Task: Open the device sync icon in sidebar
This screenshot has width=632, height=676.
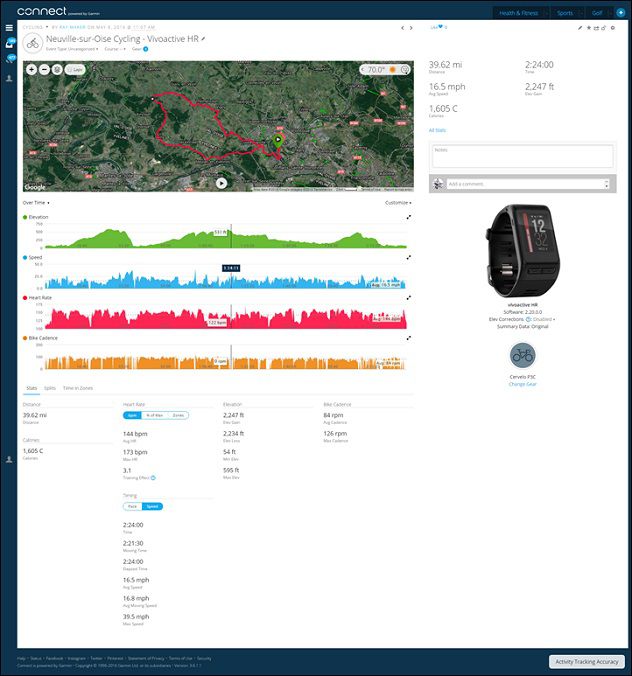Action: coord(9,59)
